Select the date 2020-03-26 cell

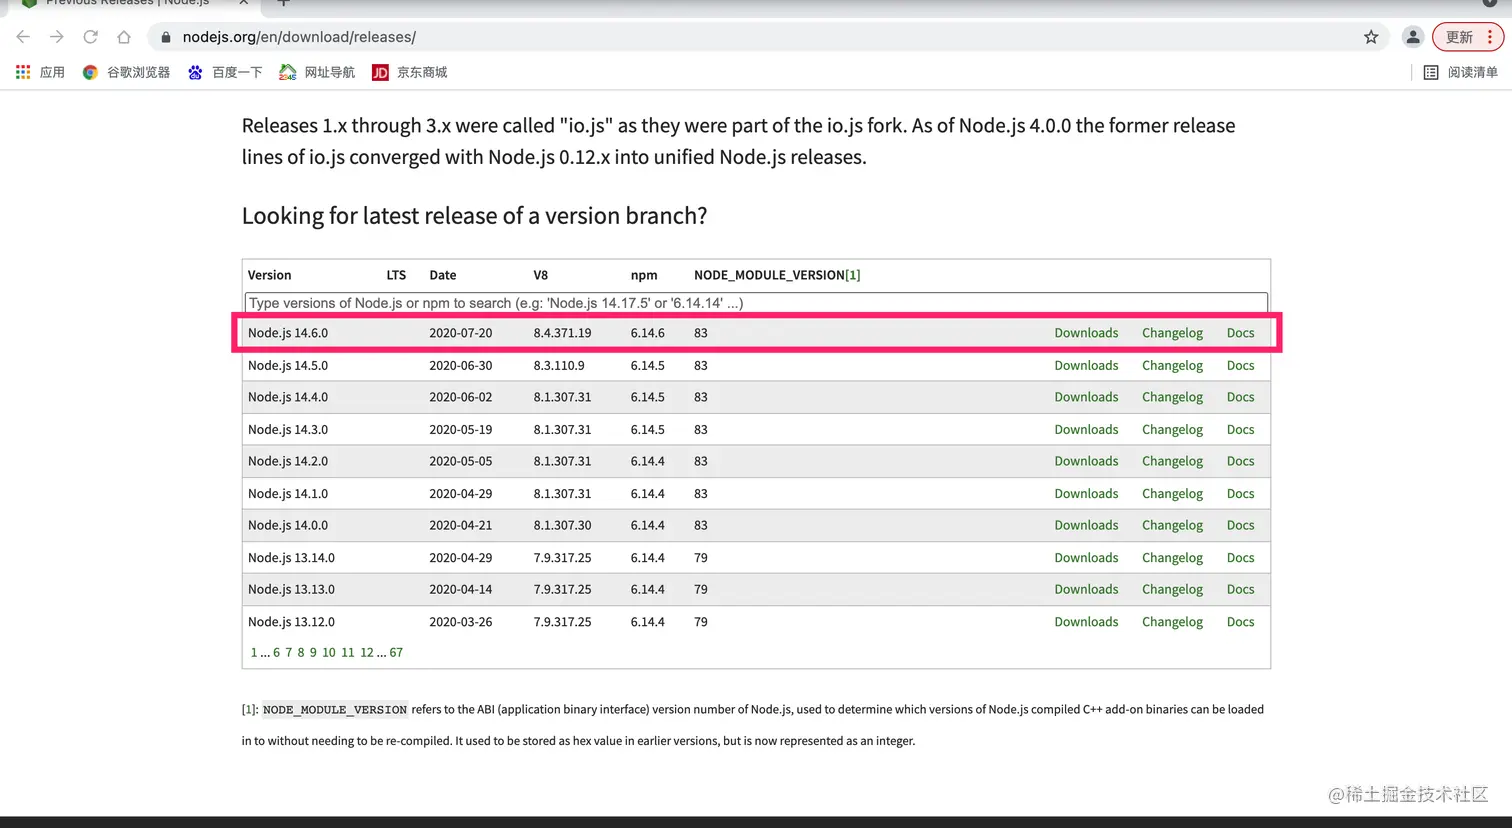pos(461,621)
